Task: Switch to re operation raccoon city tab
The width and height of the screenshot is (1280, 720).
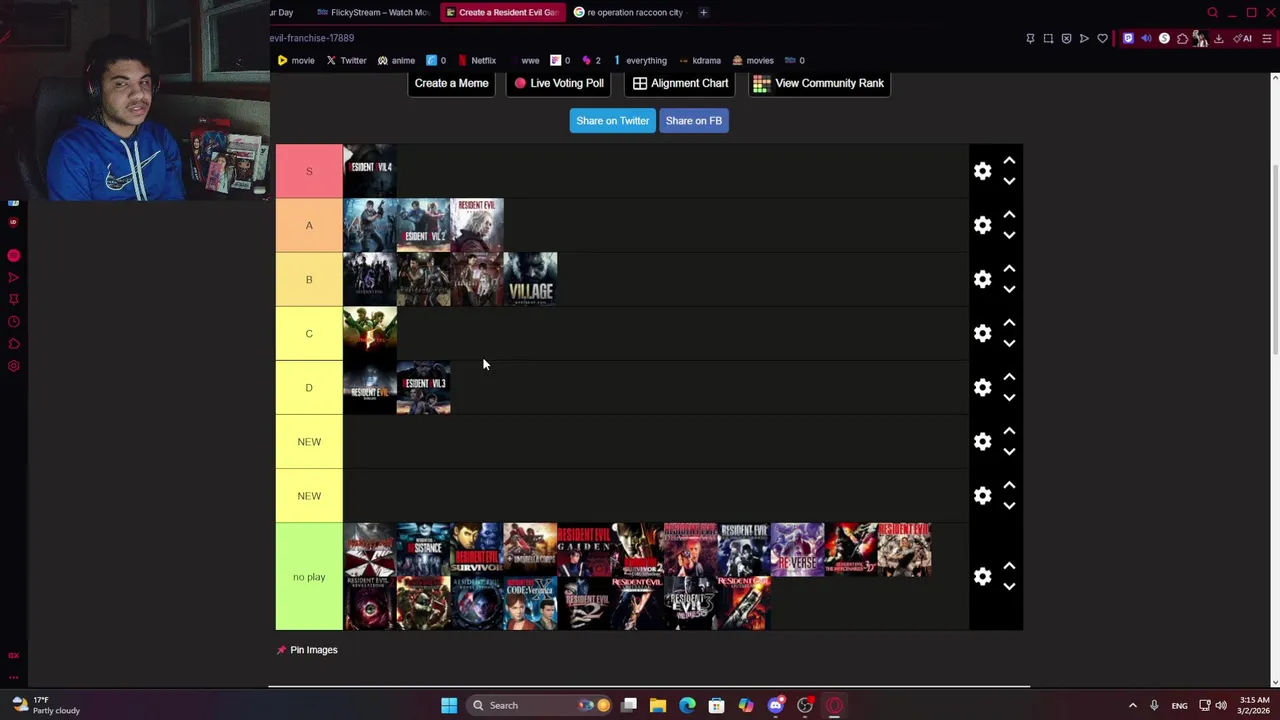Action: (628, 12)
